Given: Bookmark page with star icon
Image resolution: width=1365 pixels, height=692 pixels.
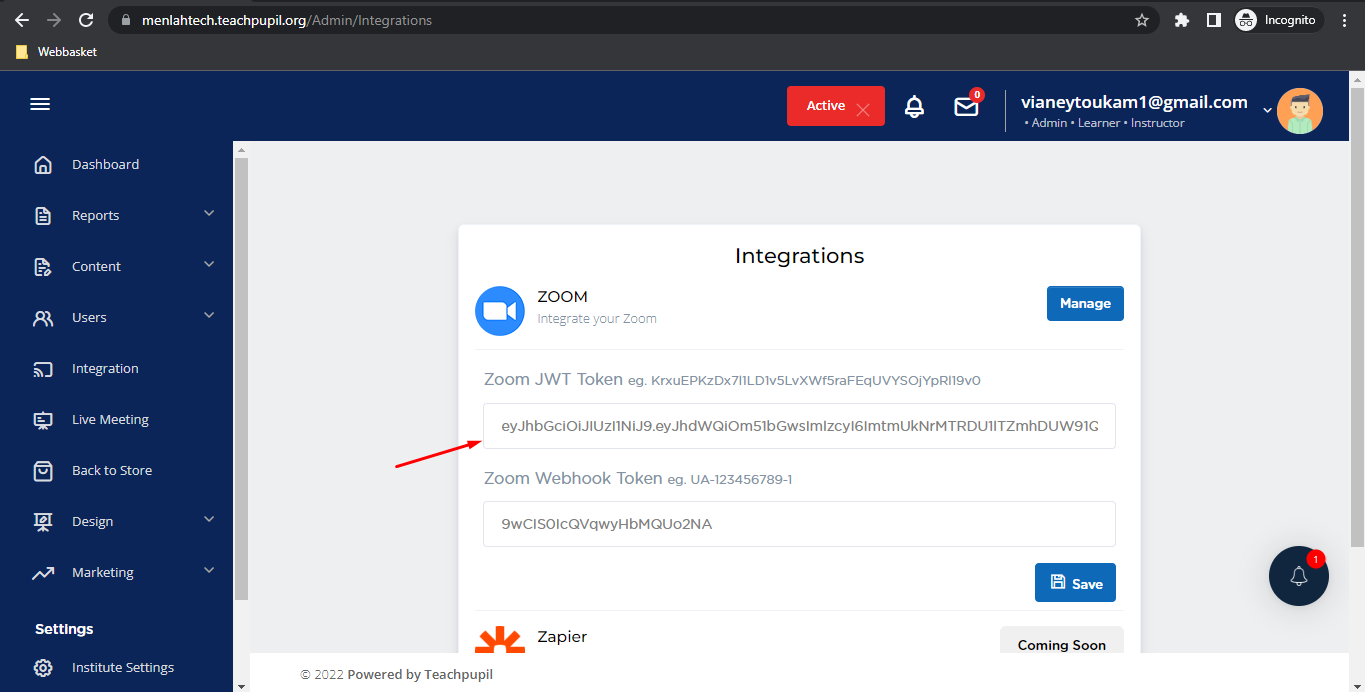Looking at the screenshot, I should pos(1141,20).
